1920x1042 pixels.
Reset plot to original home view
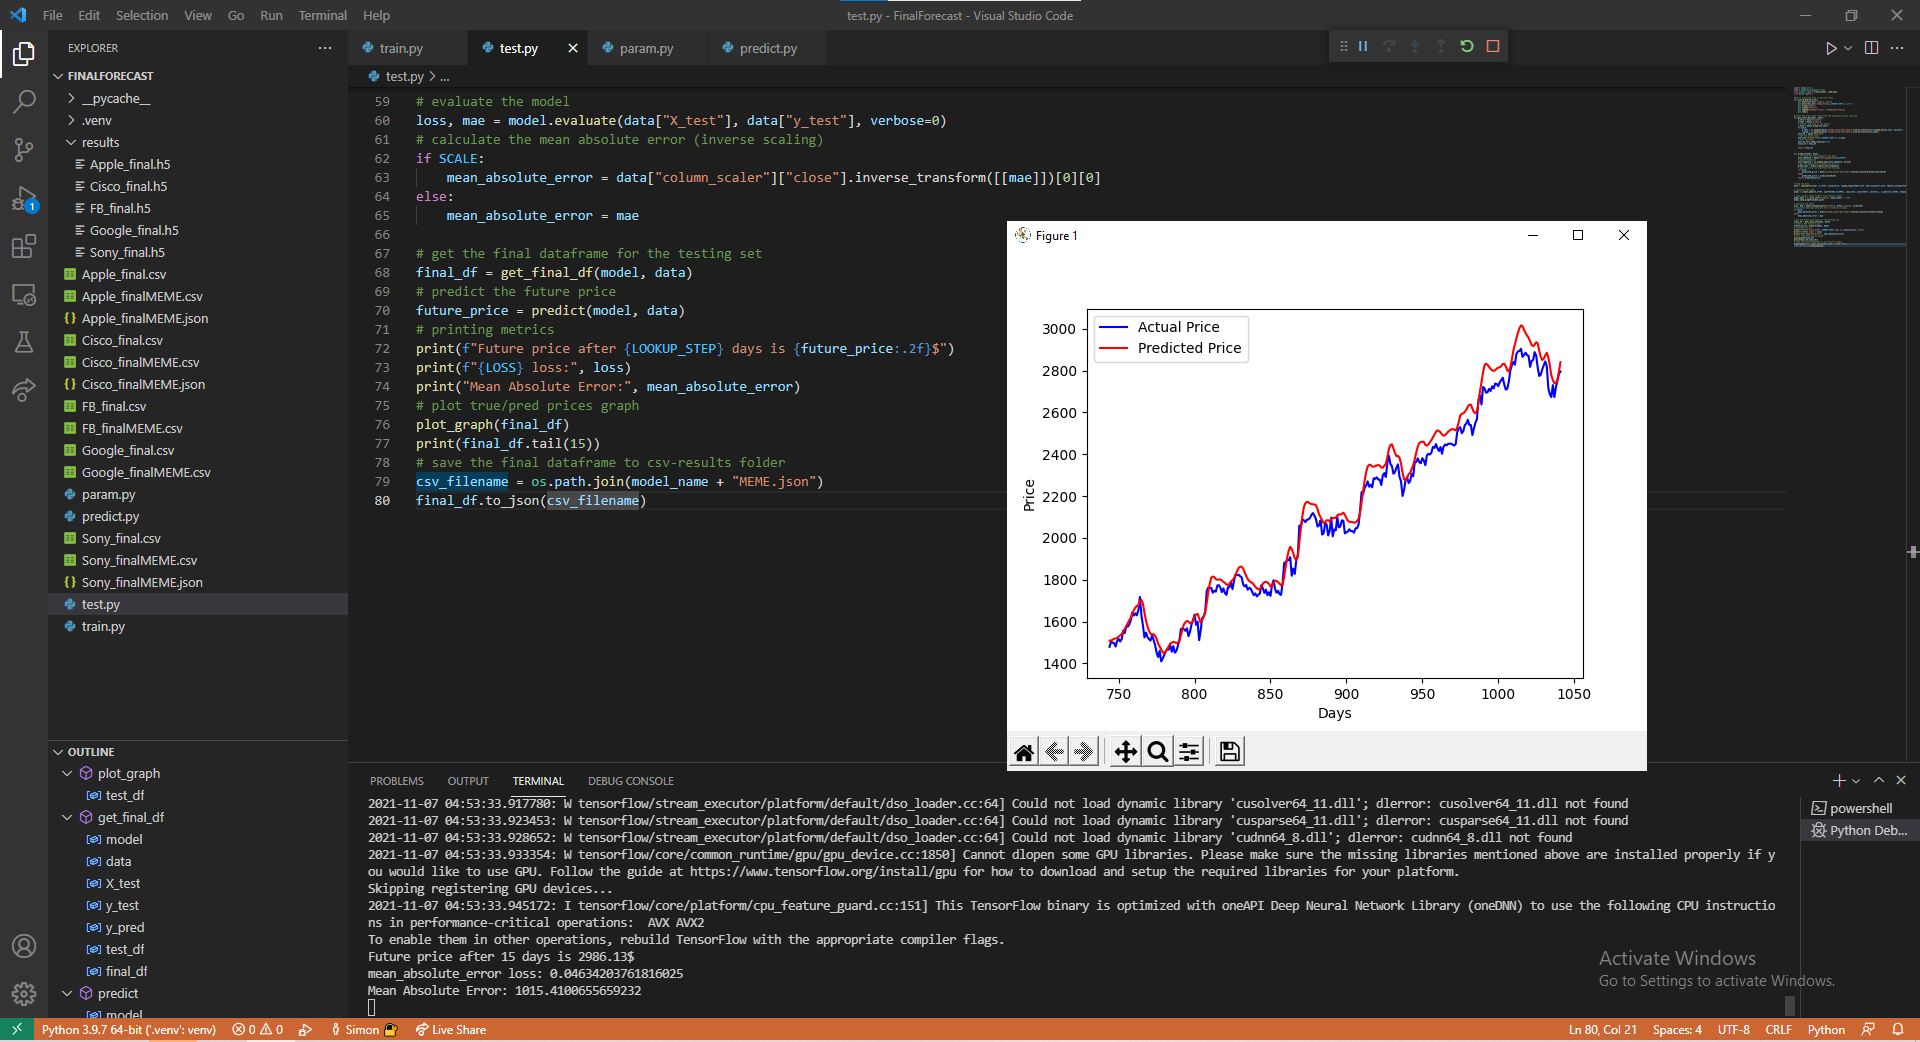[1024, 752]
